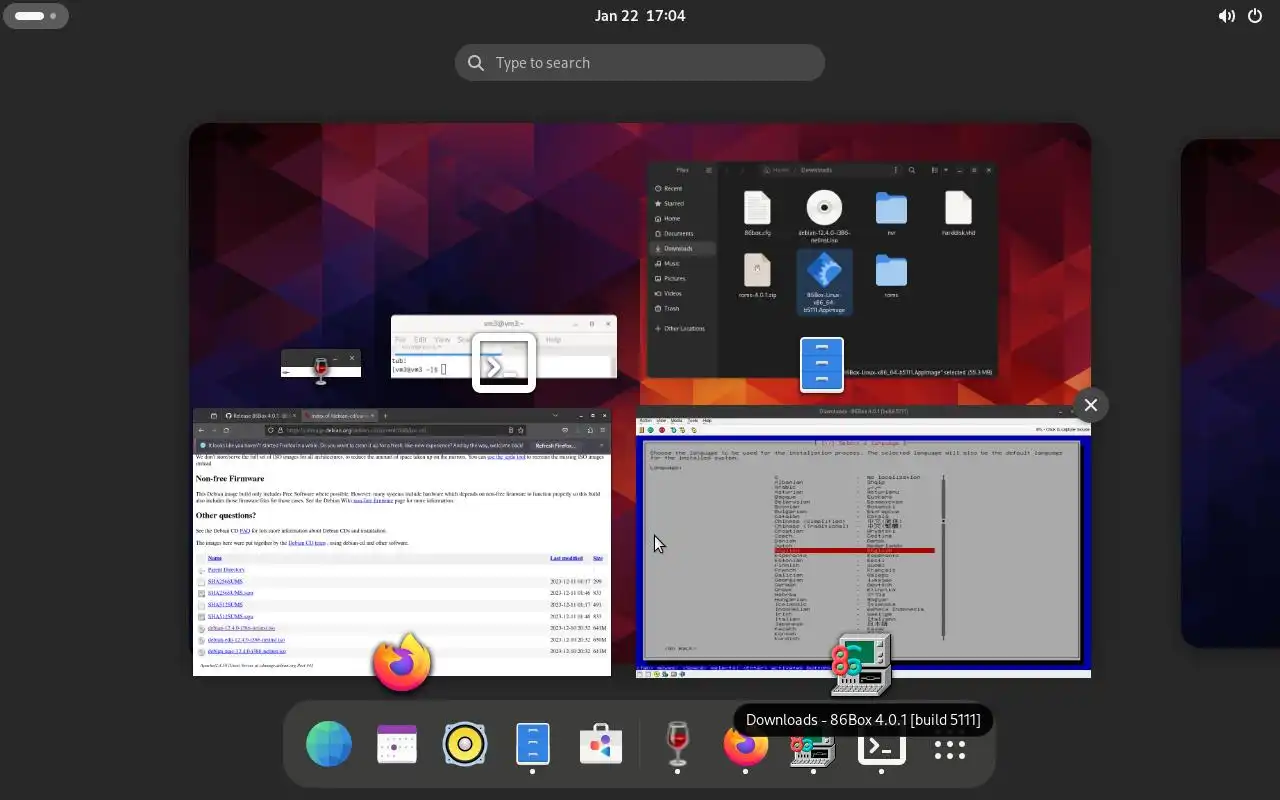Select the 86Box installer window thumbnail
The height and width of the screenshot is (800, 1280).
tap(863, 542)
